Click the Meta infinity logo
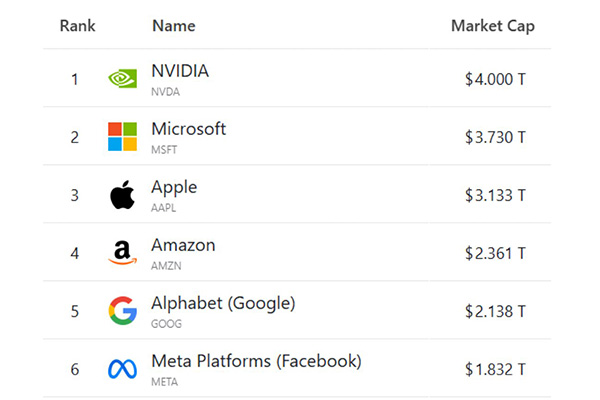The height and width of the screenshot is (400, 600). pyautogui.click(x=122, y=369)
